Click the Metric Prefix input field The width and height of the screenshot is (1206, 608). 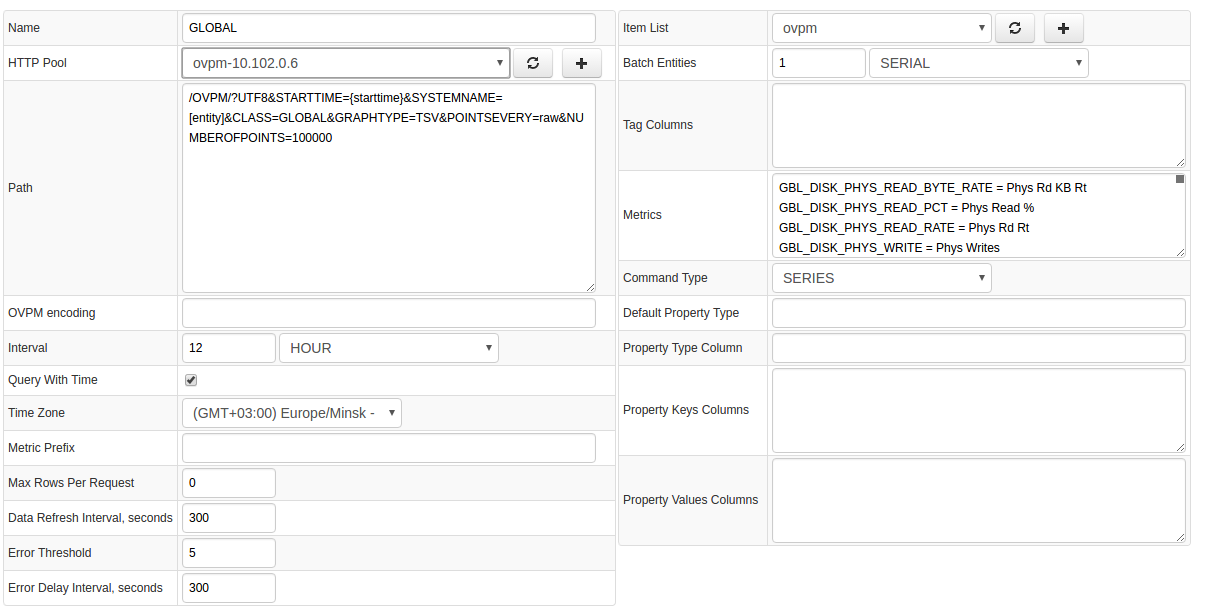coord(388,447)
